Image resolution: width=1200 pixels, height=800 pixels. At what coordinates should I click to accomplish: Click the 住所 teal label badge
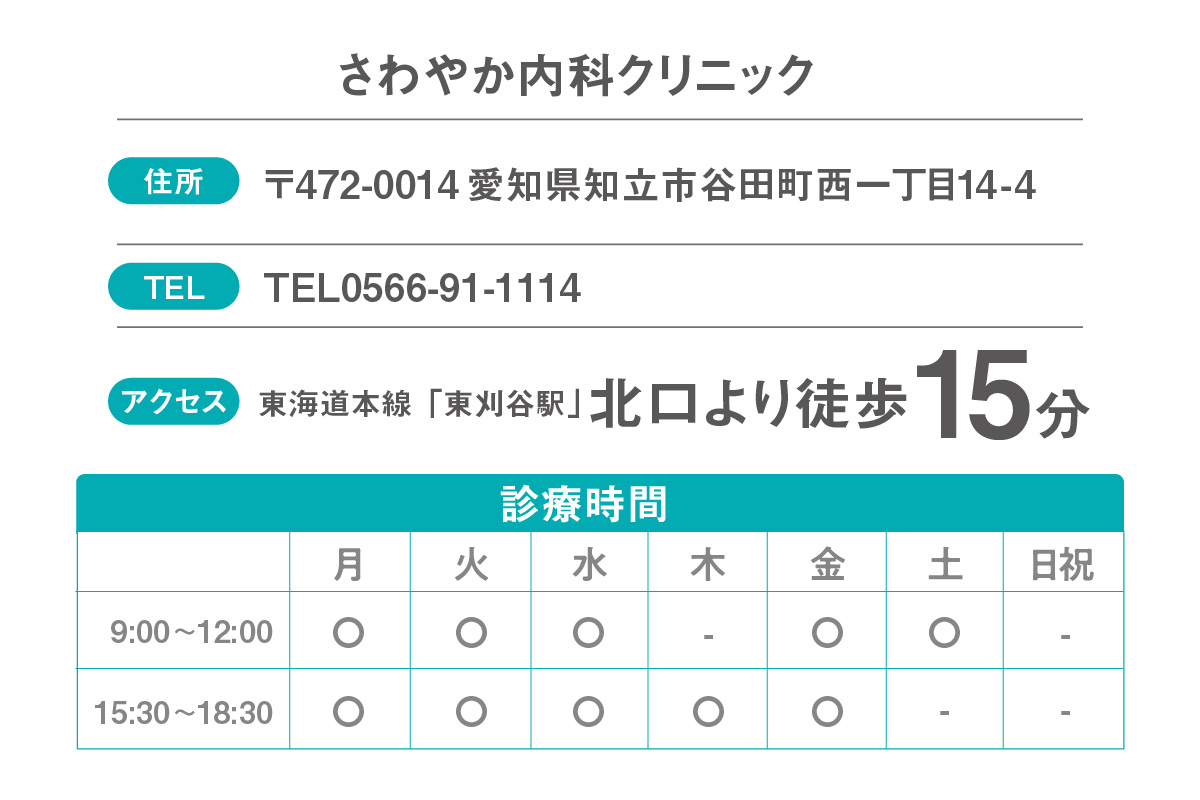click(174, 182)
